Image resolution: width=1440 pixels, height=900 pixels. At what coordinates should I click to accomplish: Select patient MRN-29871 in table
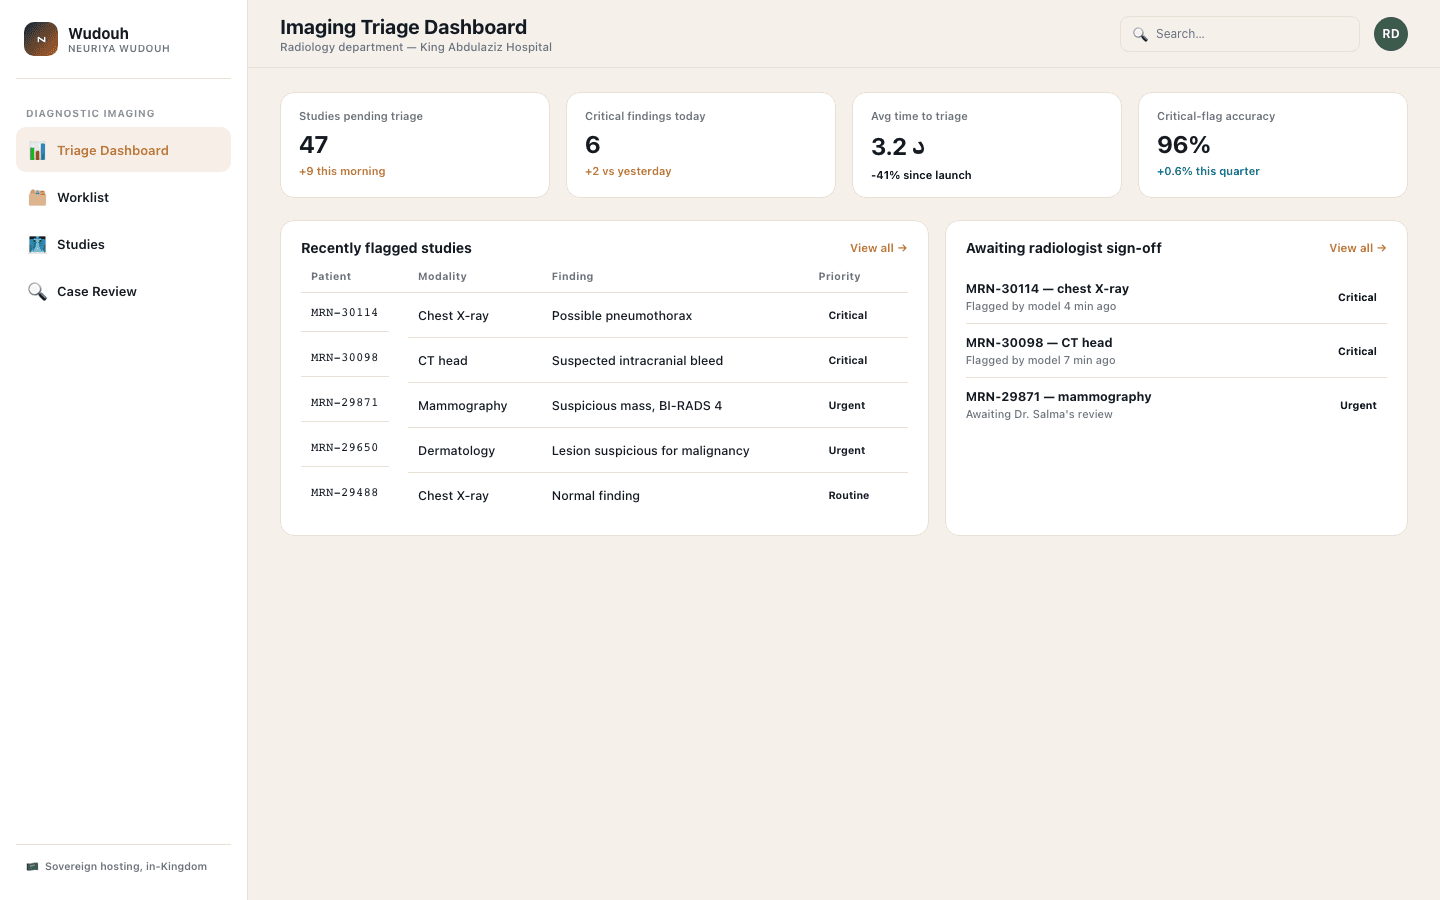[x=344, y=403]
